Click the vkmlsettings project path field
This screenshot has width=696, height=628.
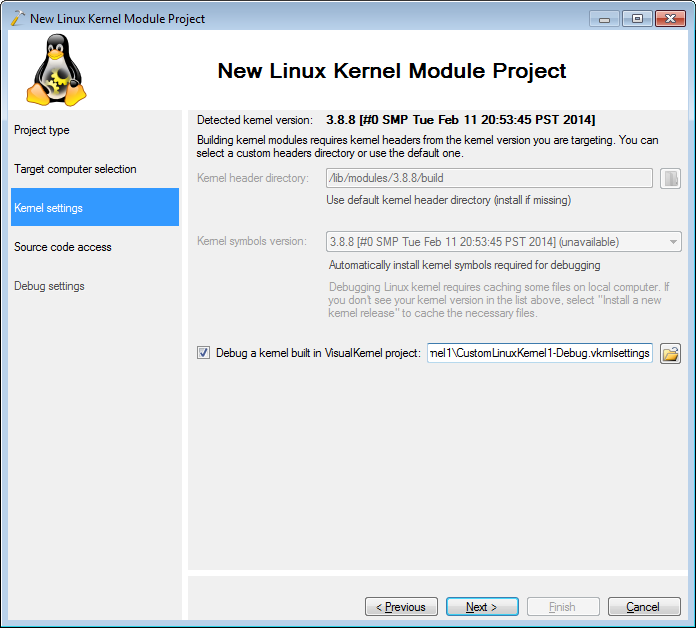(540, 353)
